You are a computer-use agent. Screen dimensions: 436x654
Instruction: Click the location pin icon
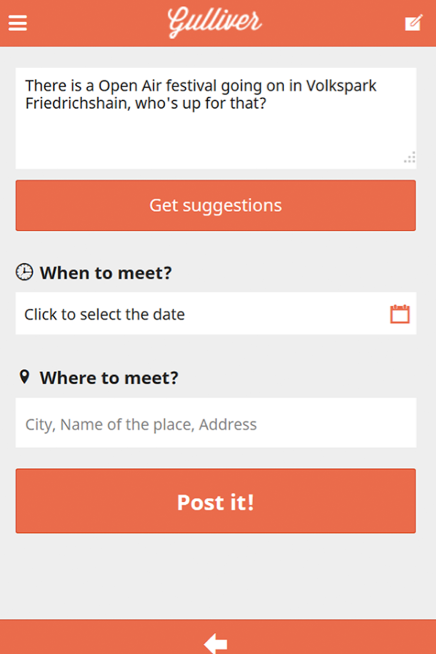click(25, 377)
